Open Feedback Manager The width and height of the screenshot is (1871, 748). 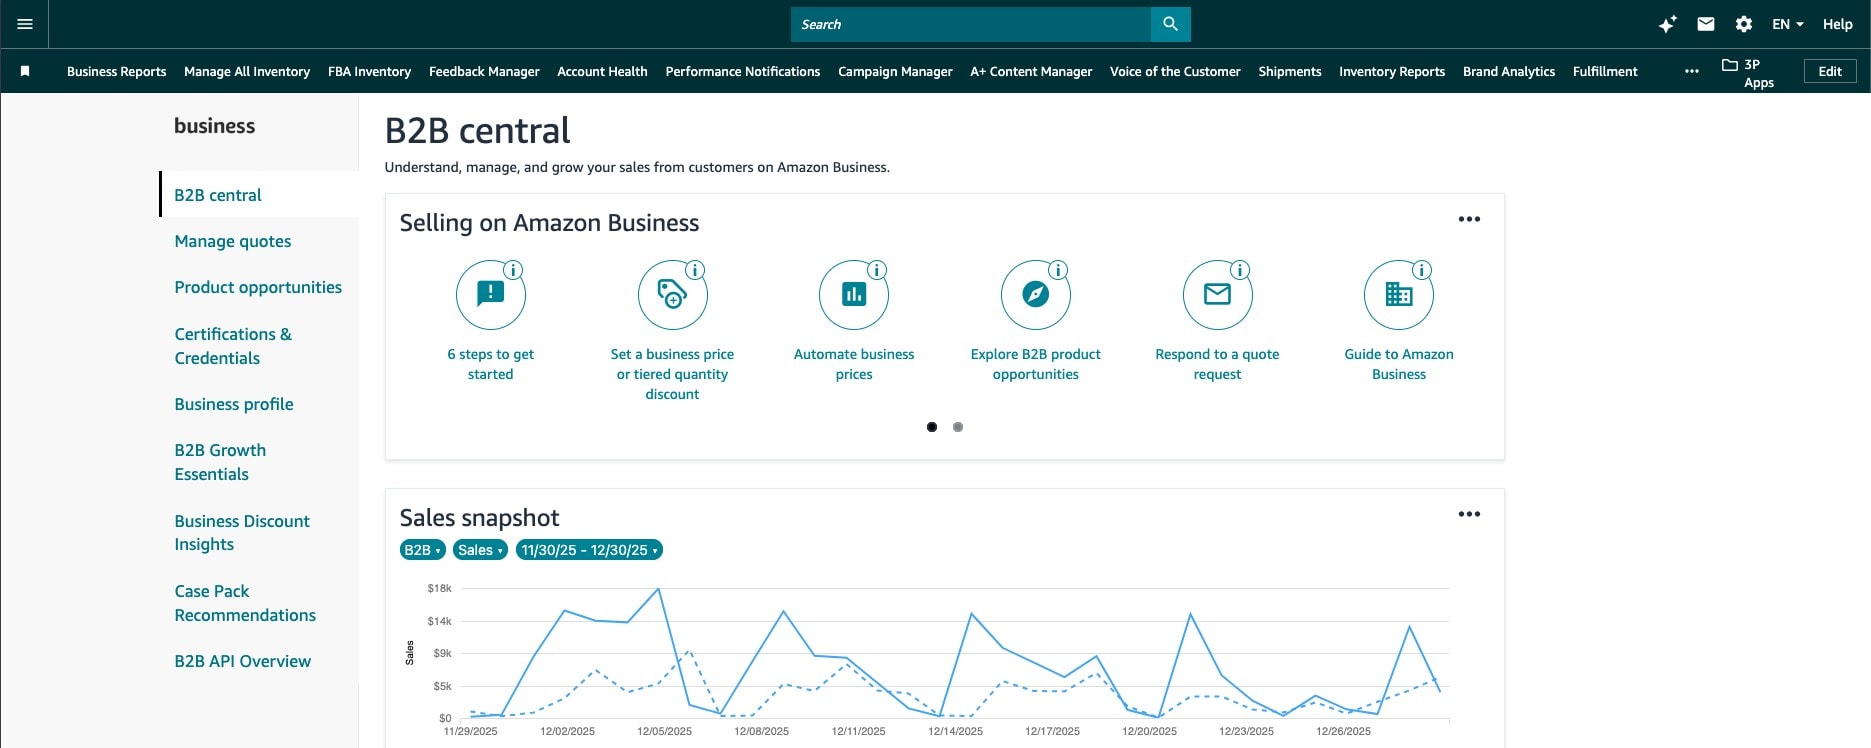point(484,71)
